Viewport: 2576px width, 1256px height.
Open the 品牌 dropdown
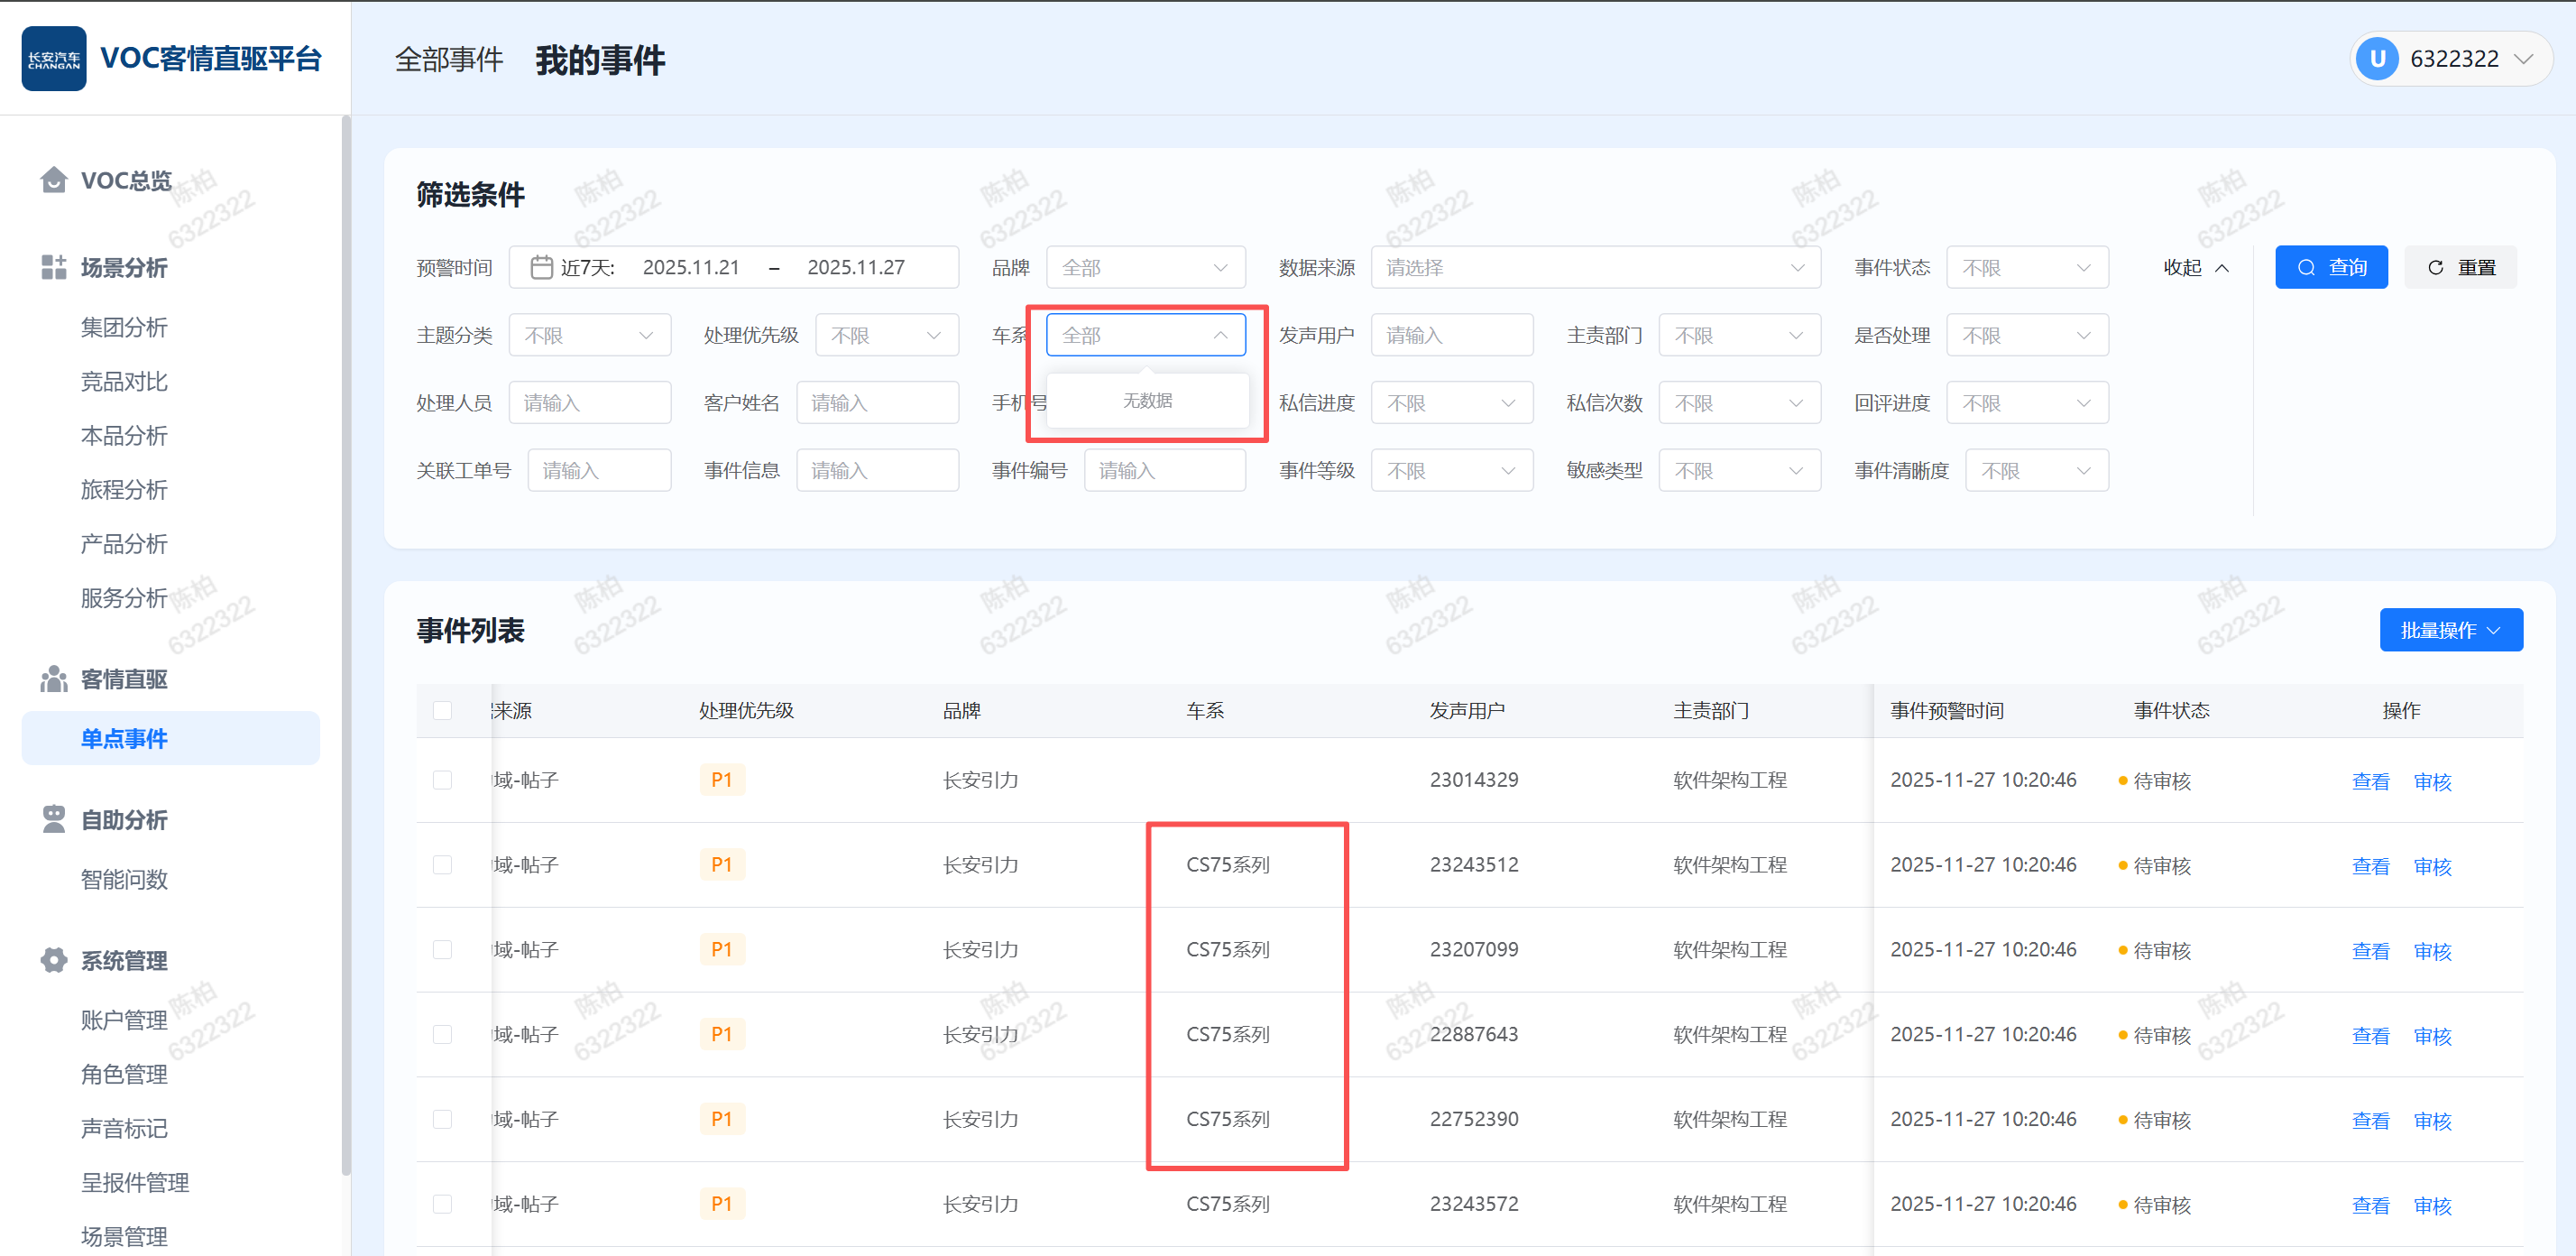[x=1145, y=267]
